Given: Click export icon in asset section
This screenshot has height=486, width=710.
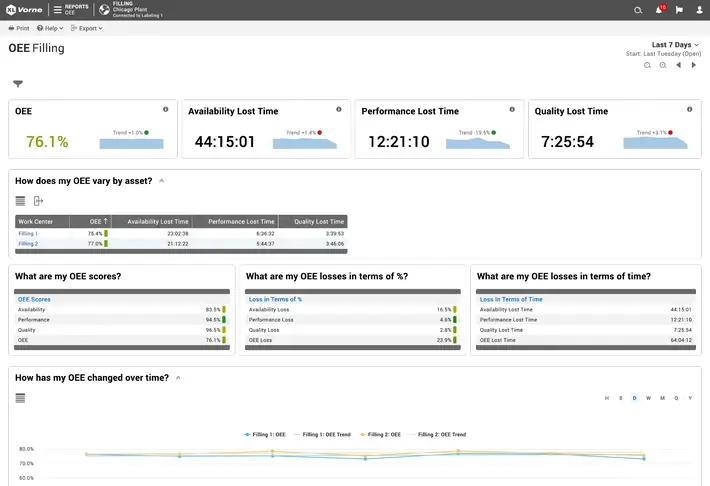Looking at the screenshot, I should [38, 201].
